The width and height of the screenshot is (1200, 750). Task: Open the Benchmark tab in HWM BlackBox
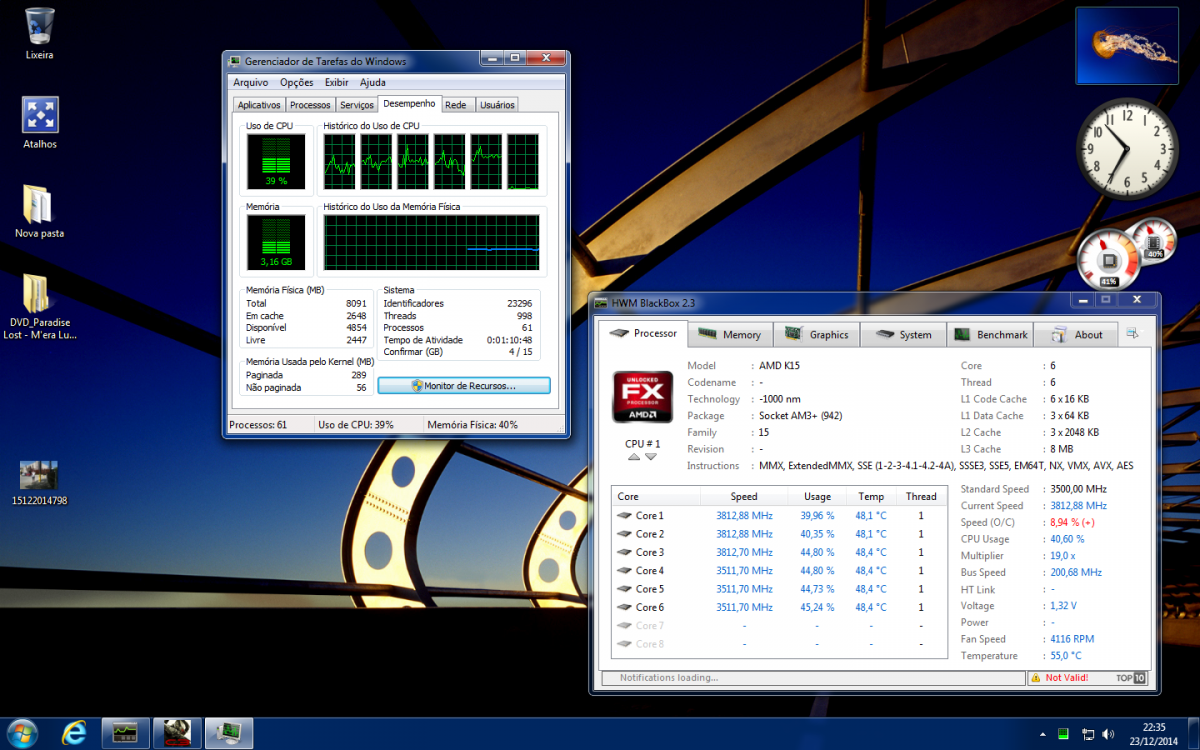(990, 335)
